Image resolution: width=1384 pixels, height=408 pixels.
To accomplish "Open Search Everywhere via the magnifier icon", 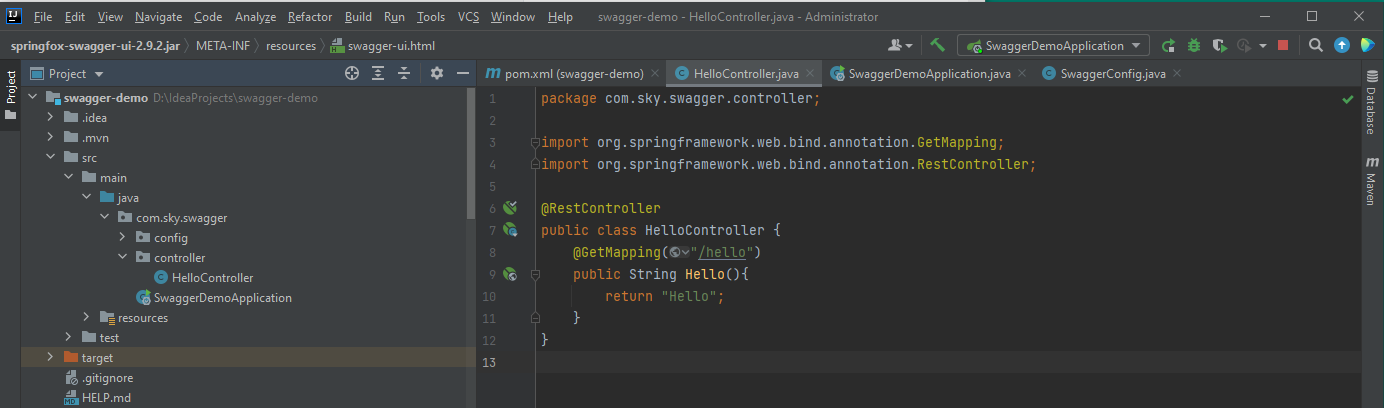I will 1316,45.
